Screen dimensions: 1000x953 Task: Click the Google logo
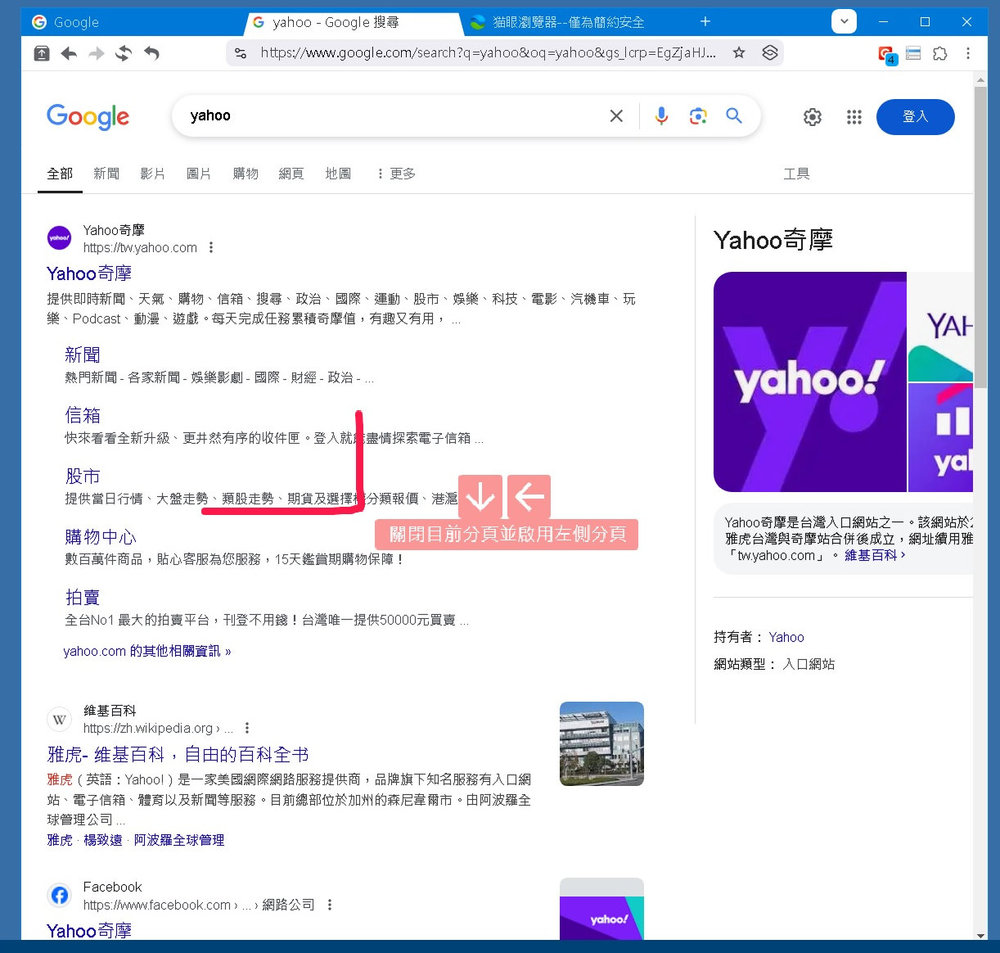pyautogui.click(x=88, y=117)
